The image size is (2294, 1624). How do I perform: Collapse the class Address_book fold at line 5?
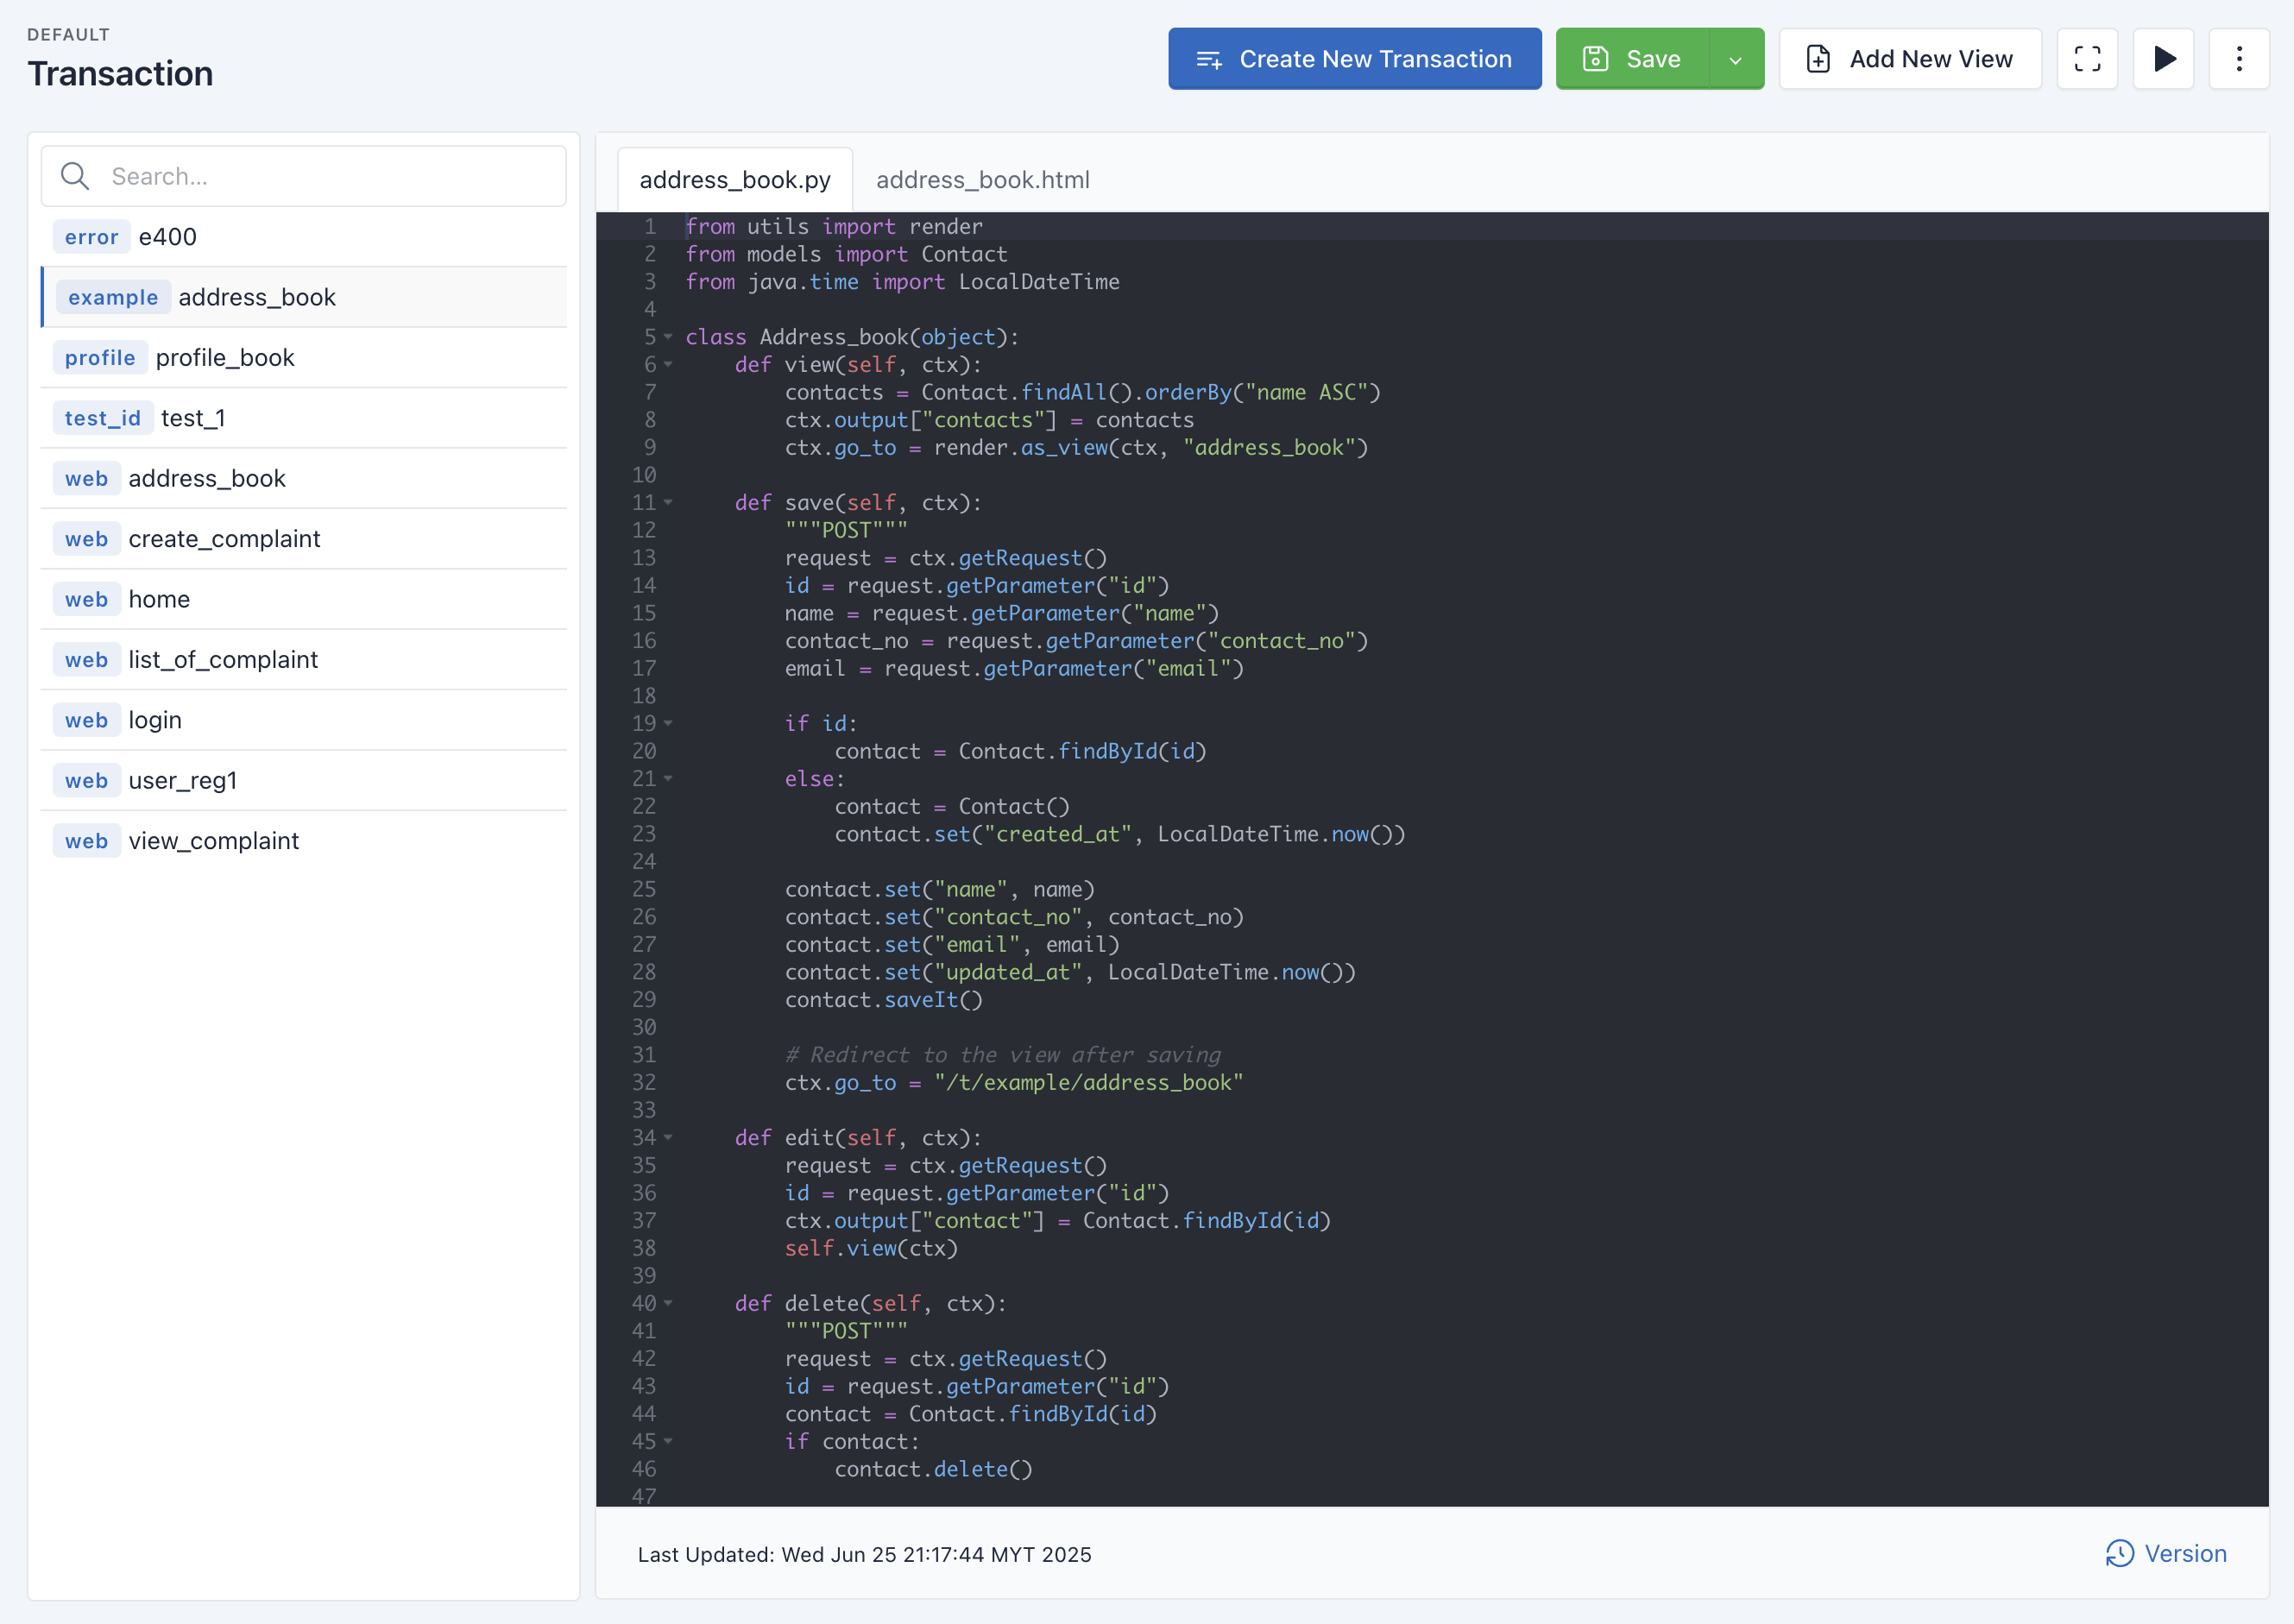click(668, 337)
